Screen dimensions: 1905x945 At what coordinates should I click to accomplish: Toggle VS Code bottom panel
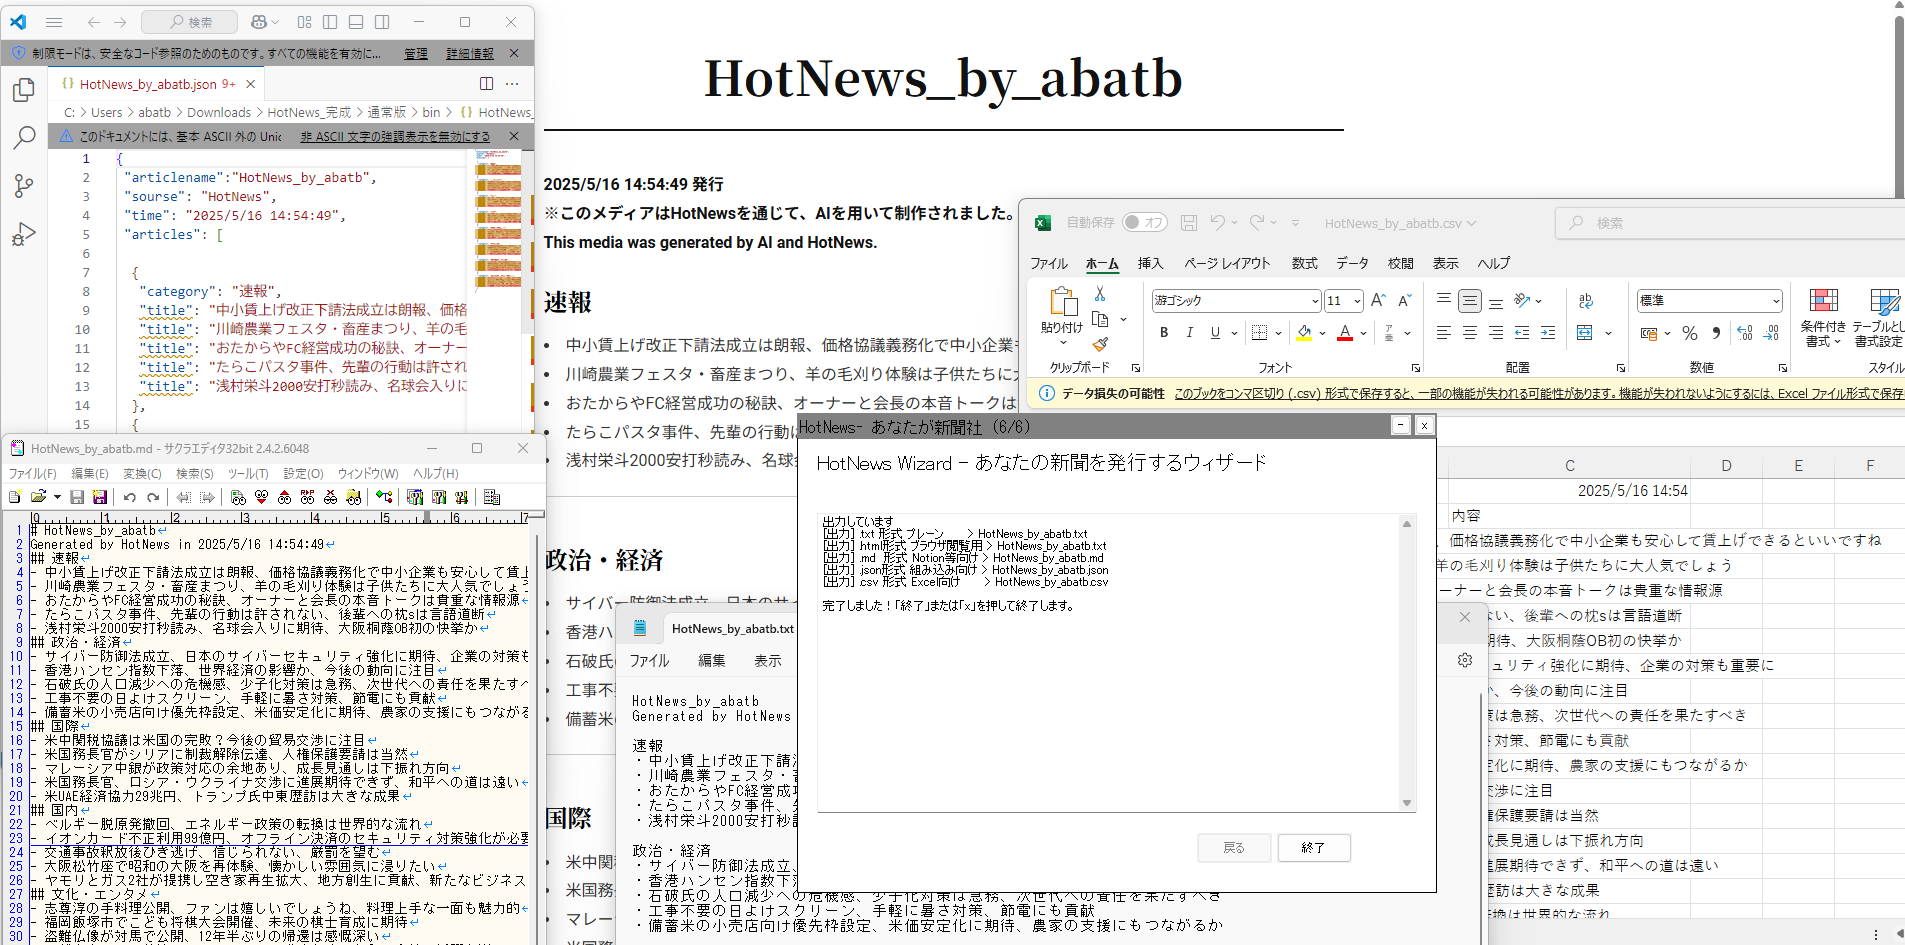click(356, 22)
